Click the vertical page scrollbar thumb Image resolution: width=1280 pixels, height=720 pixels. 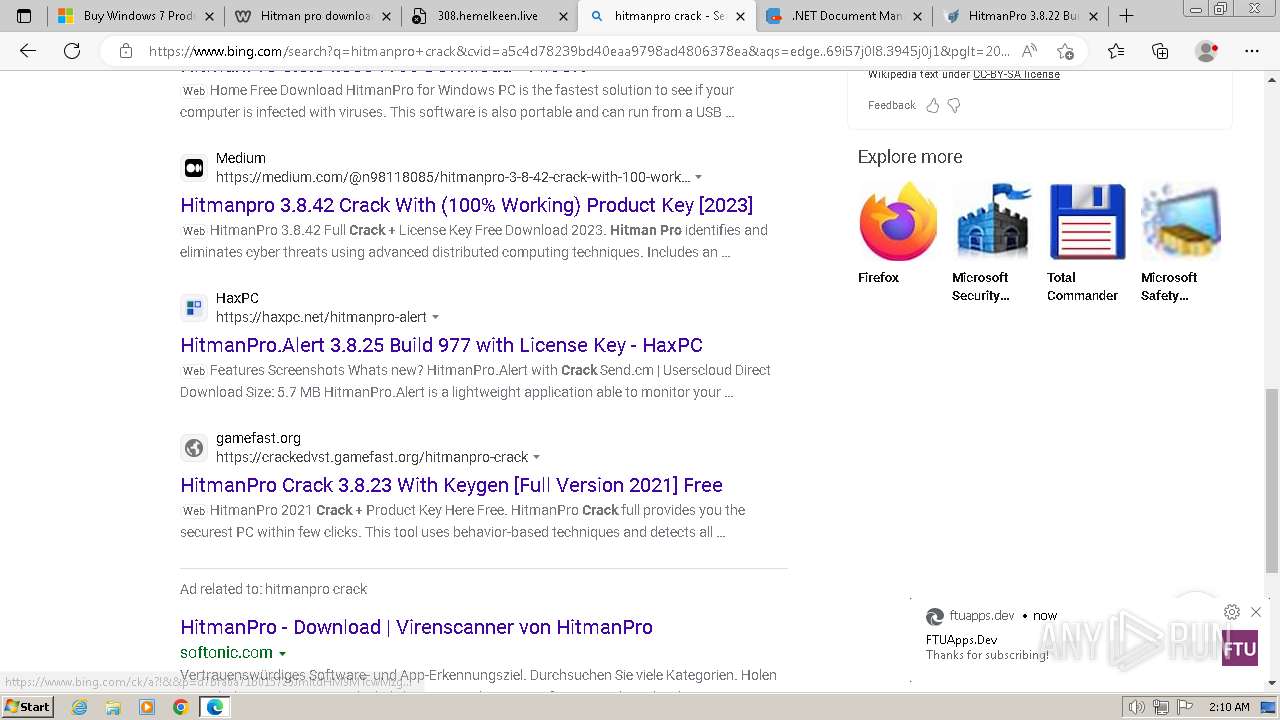(1272, 480)
